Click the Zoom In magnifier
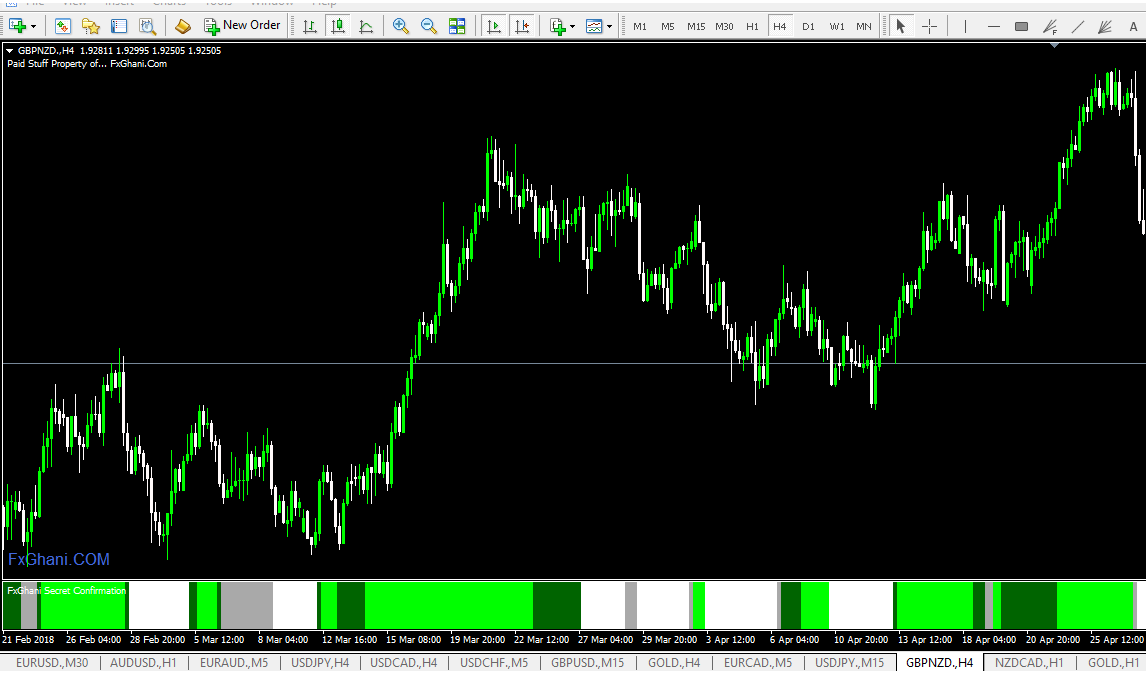Viewport: 1146px width, 674px height. point(401,26)
